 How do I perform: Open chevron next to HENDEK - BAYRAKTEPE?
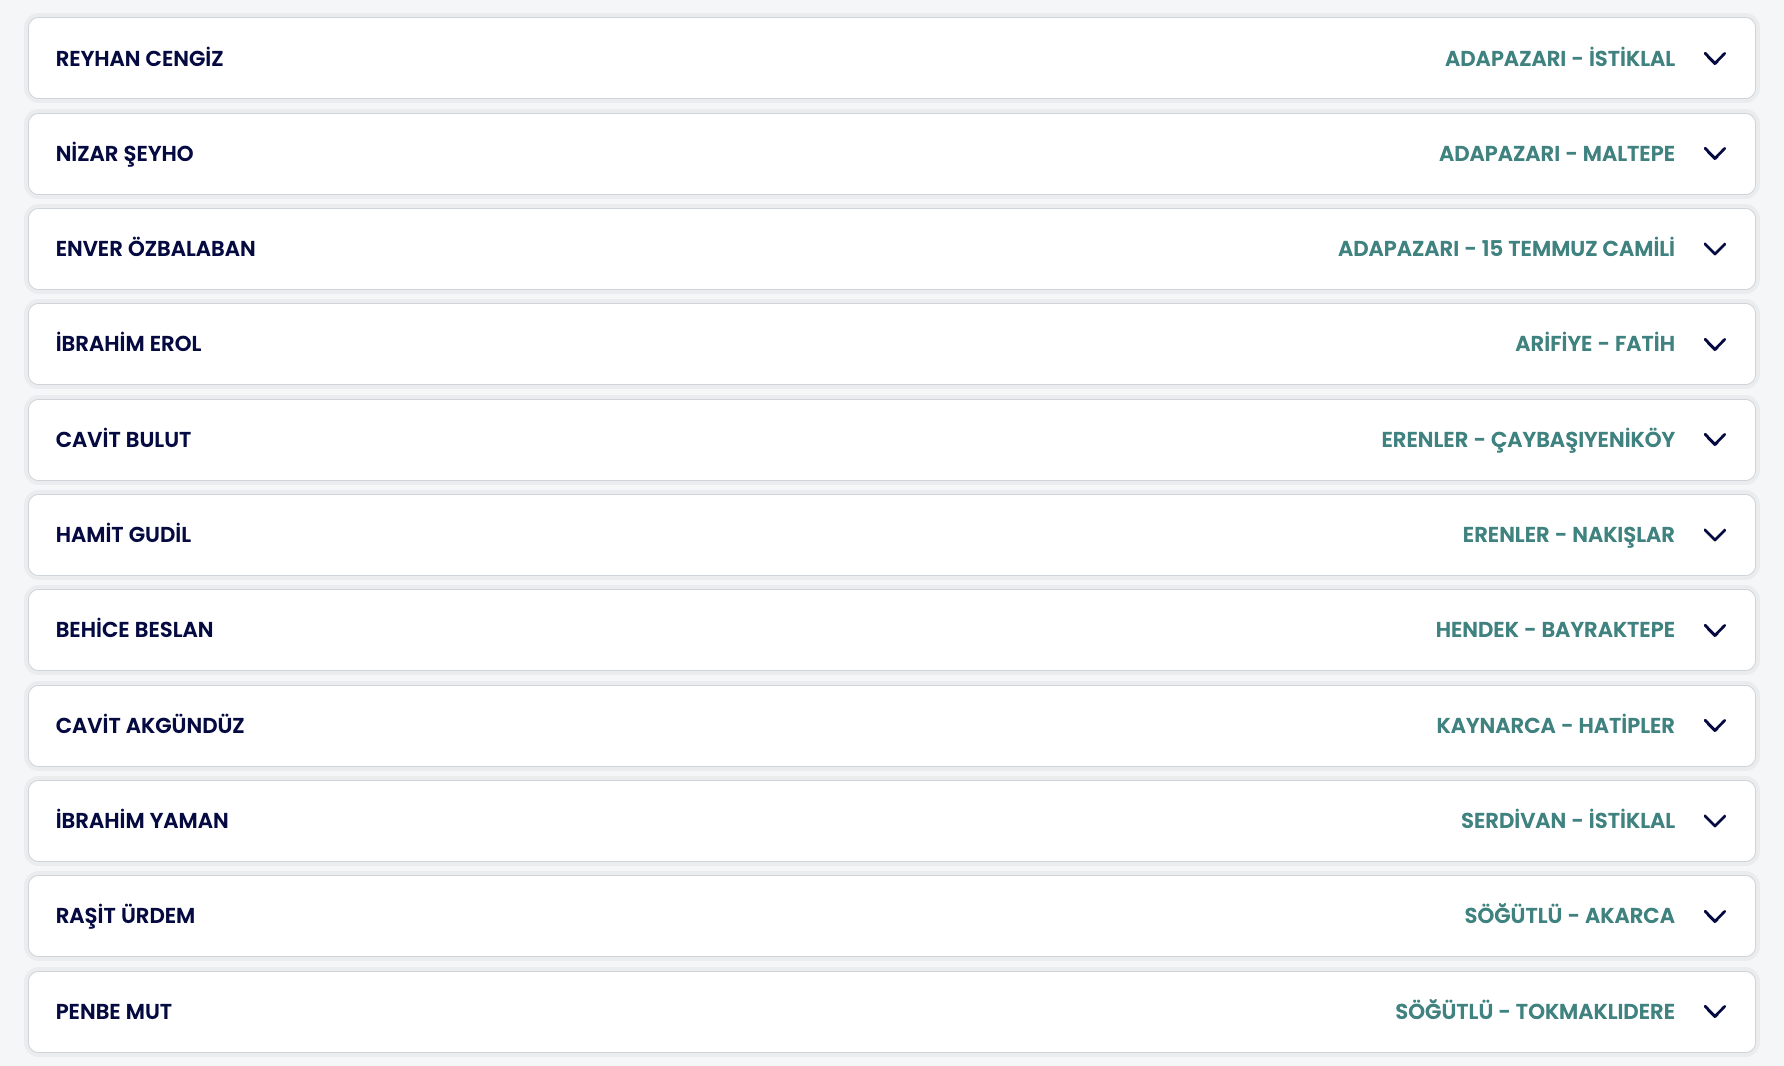1714,630
